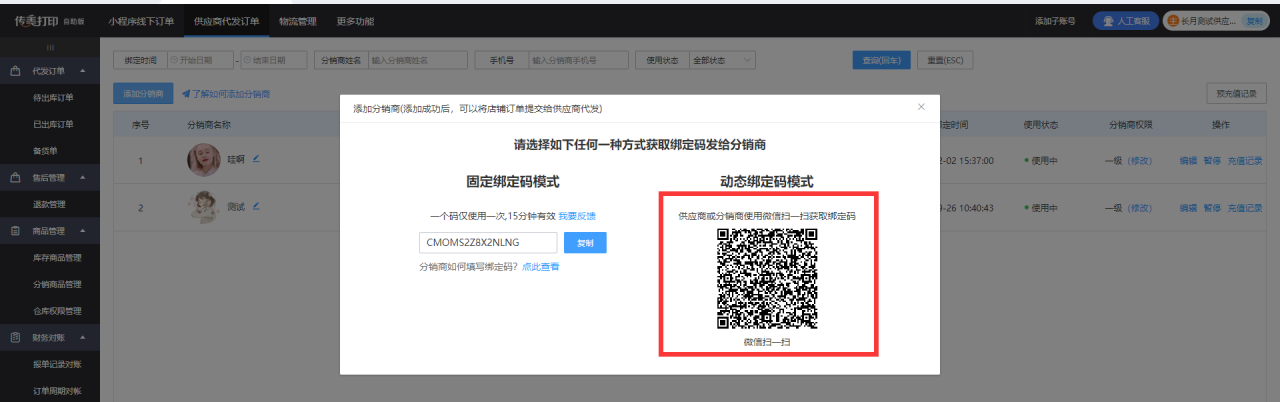Switch to 供应商代发订单 tab
The height and width of the screenshot is (402, 1280).
227,20
